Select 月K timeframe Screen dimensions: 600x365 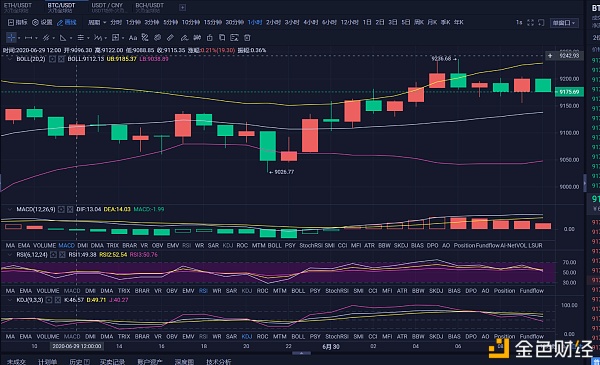pos(432,23)
